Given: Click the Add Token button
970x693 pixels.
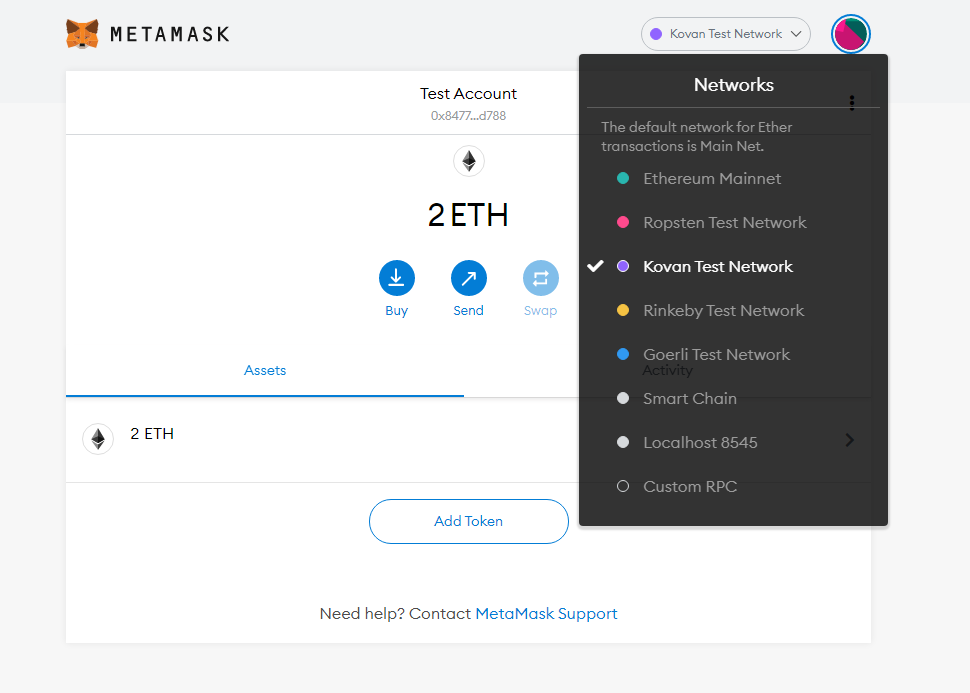Looking at the screenshot, I should coord(468,521).
